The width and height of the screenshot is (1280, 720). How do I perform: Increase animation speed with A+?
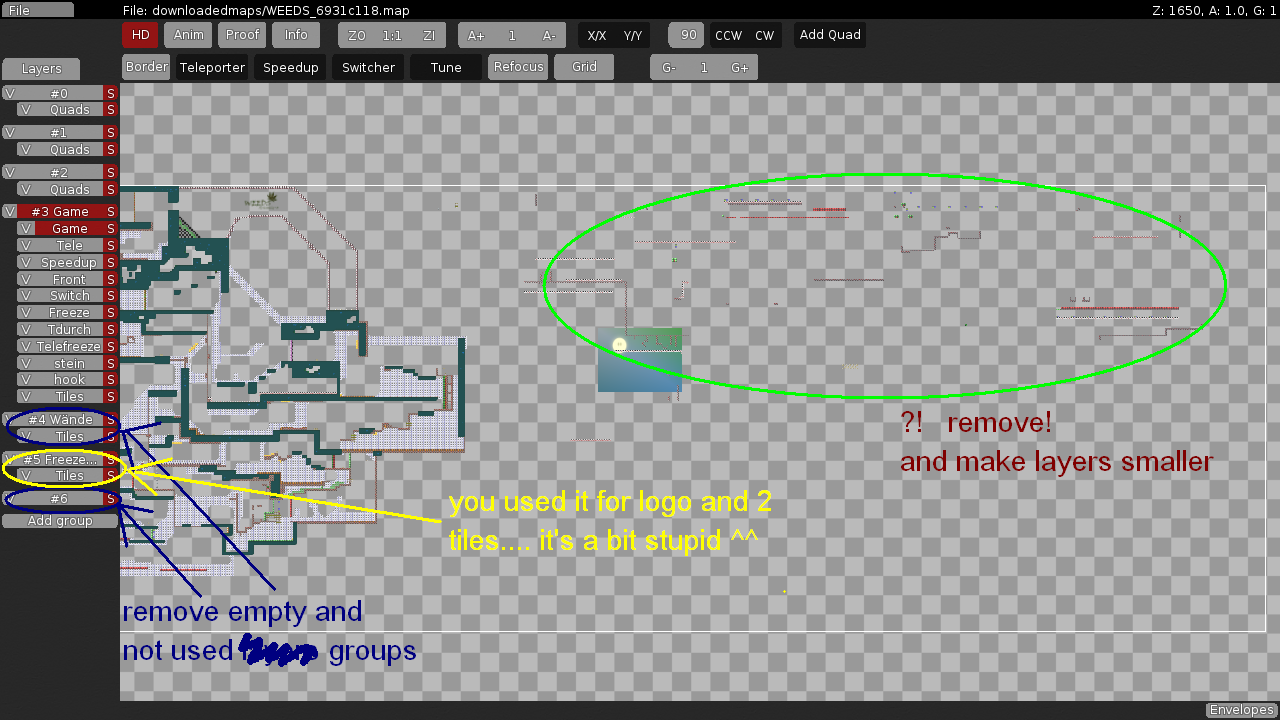click(x=476, y=35)
